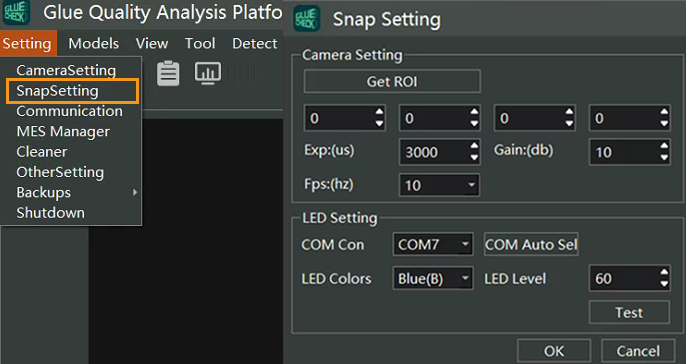Decrease exposure with down arrow
The image size is (686, 364).
(x=474, y=158)
